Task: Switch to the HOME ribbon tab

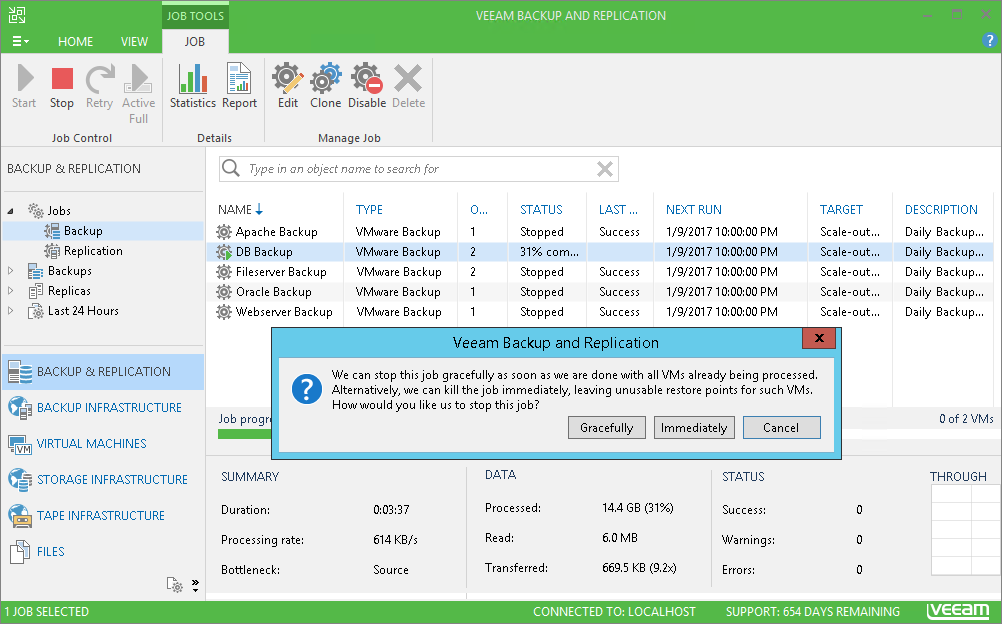Action: [x=75, y=42]
